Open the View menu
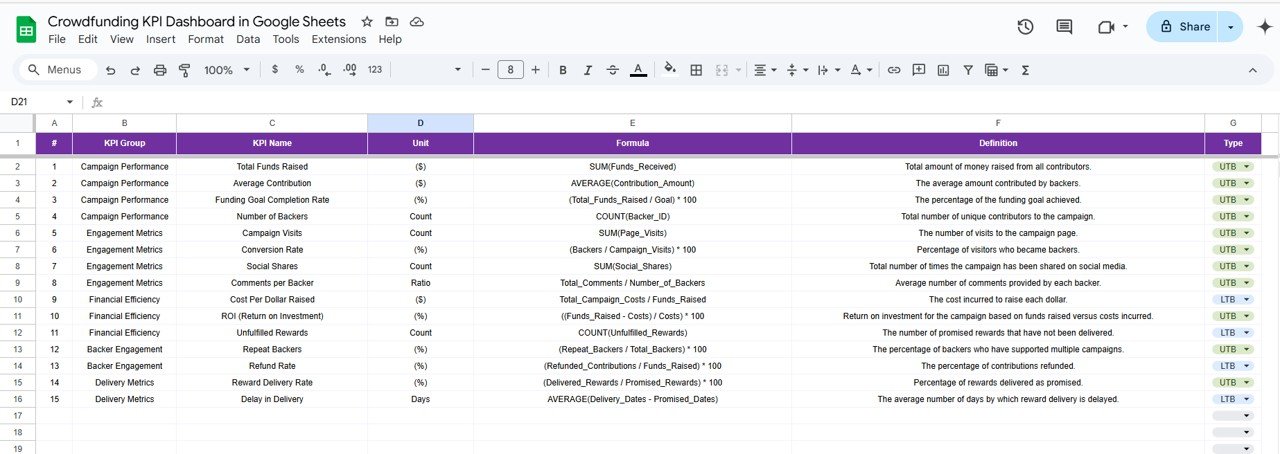 tap(122, 39)
